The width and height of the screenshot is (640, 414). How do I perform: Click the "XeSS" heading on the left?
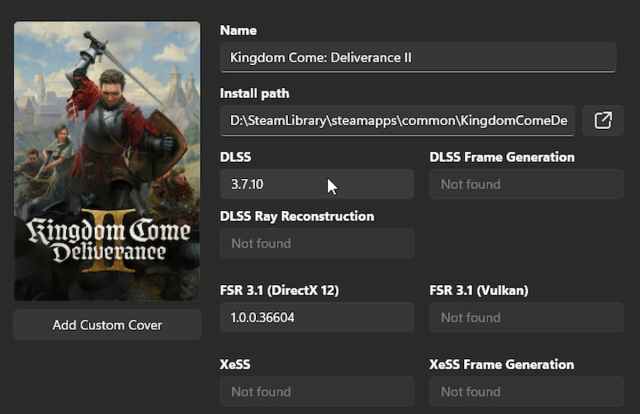[237, 364]
